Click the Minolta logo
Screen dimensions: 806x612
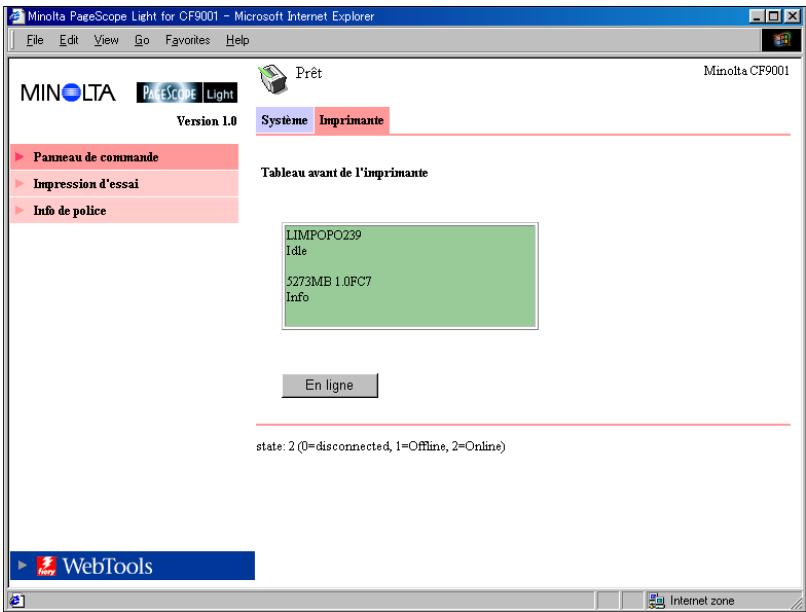68,92
